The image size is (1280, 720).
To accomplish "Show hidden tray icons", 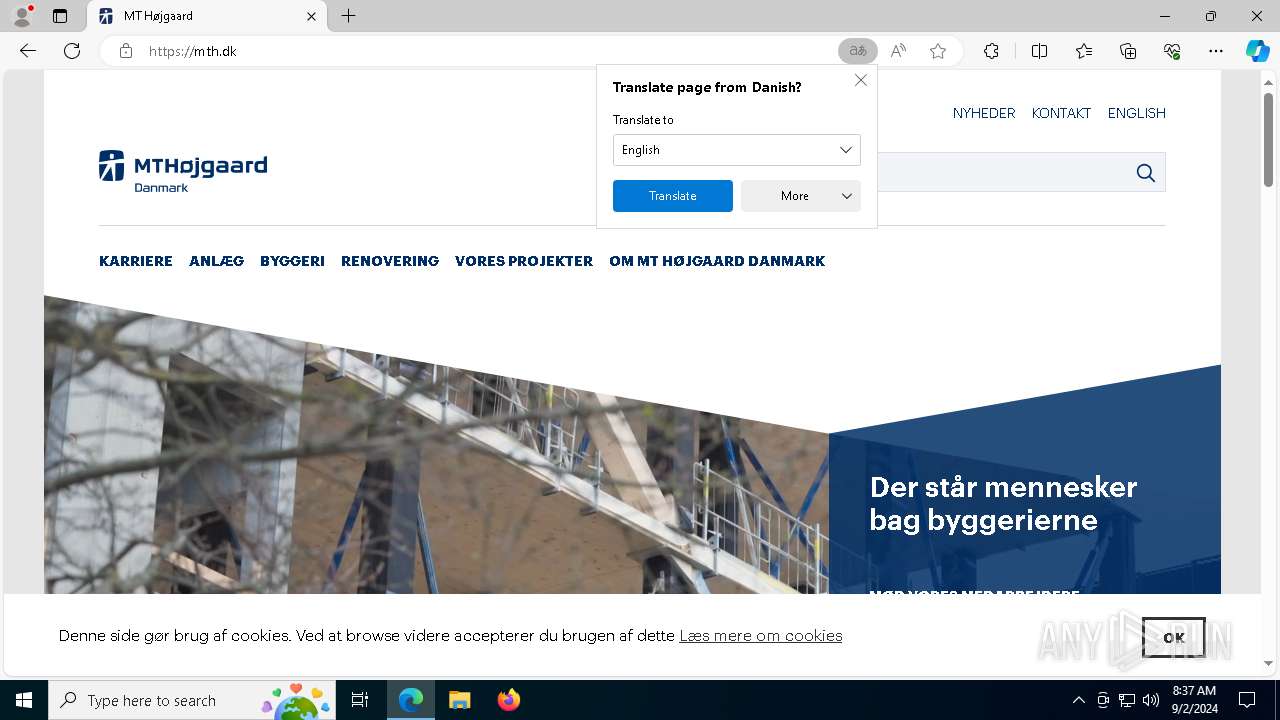I will [x=1078, y=700].
